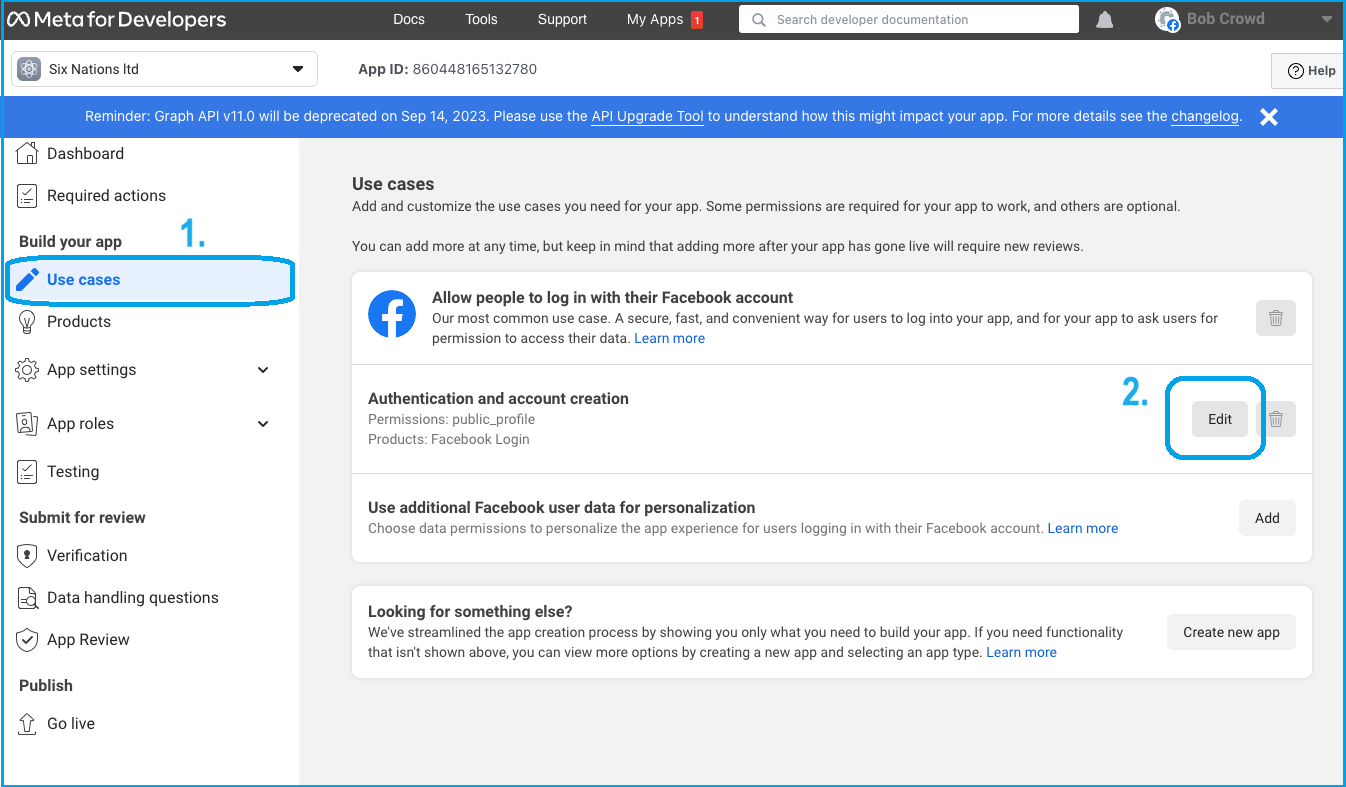Open the account dropdown arrow beside Bob Crowd
Screen dimensions: 1346x787
(1326, 19)
